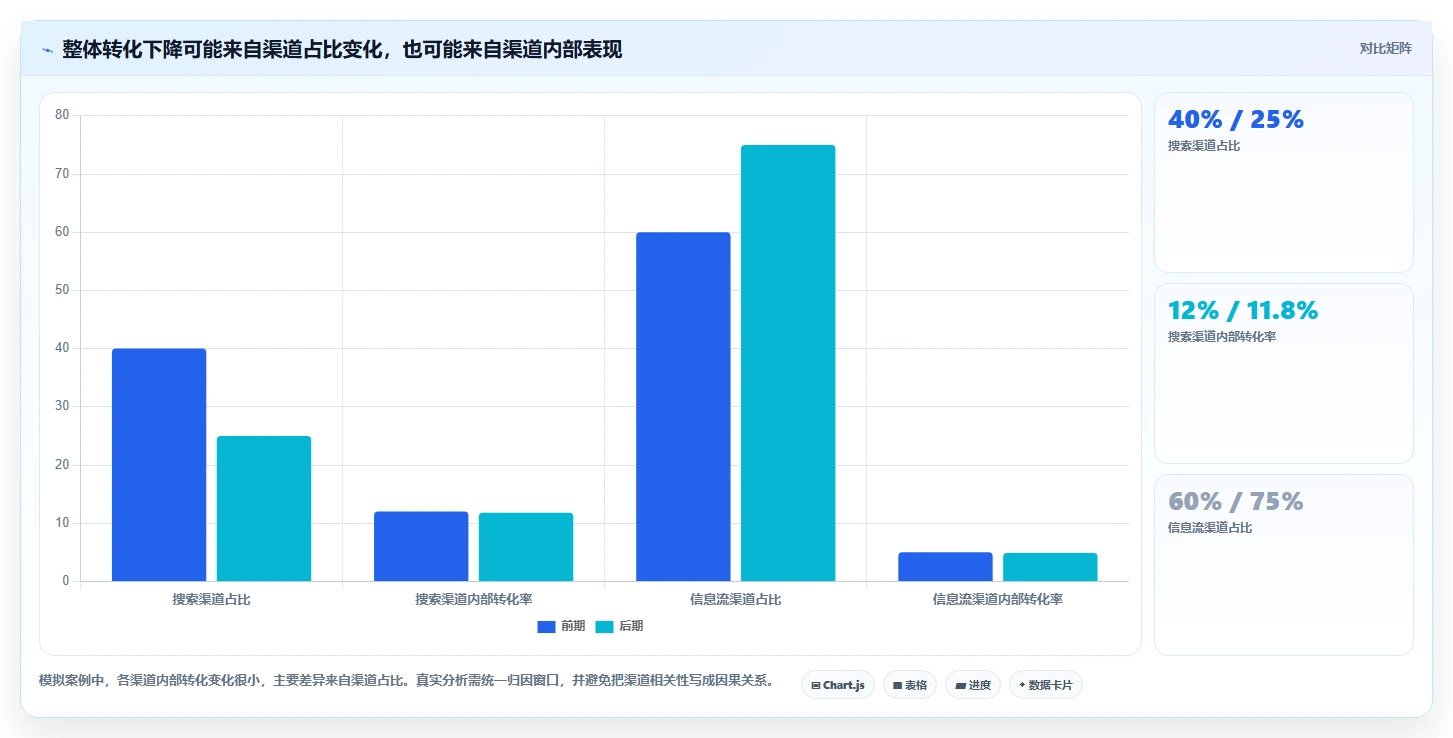
Task: Click the 信息流渠道占比 caption in third card
Action: pos(1210,528)
